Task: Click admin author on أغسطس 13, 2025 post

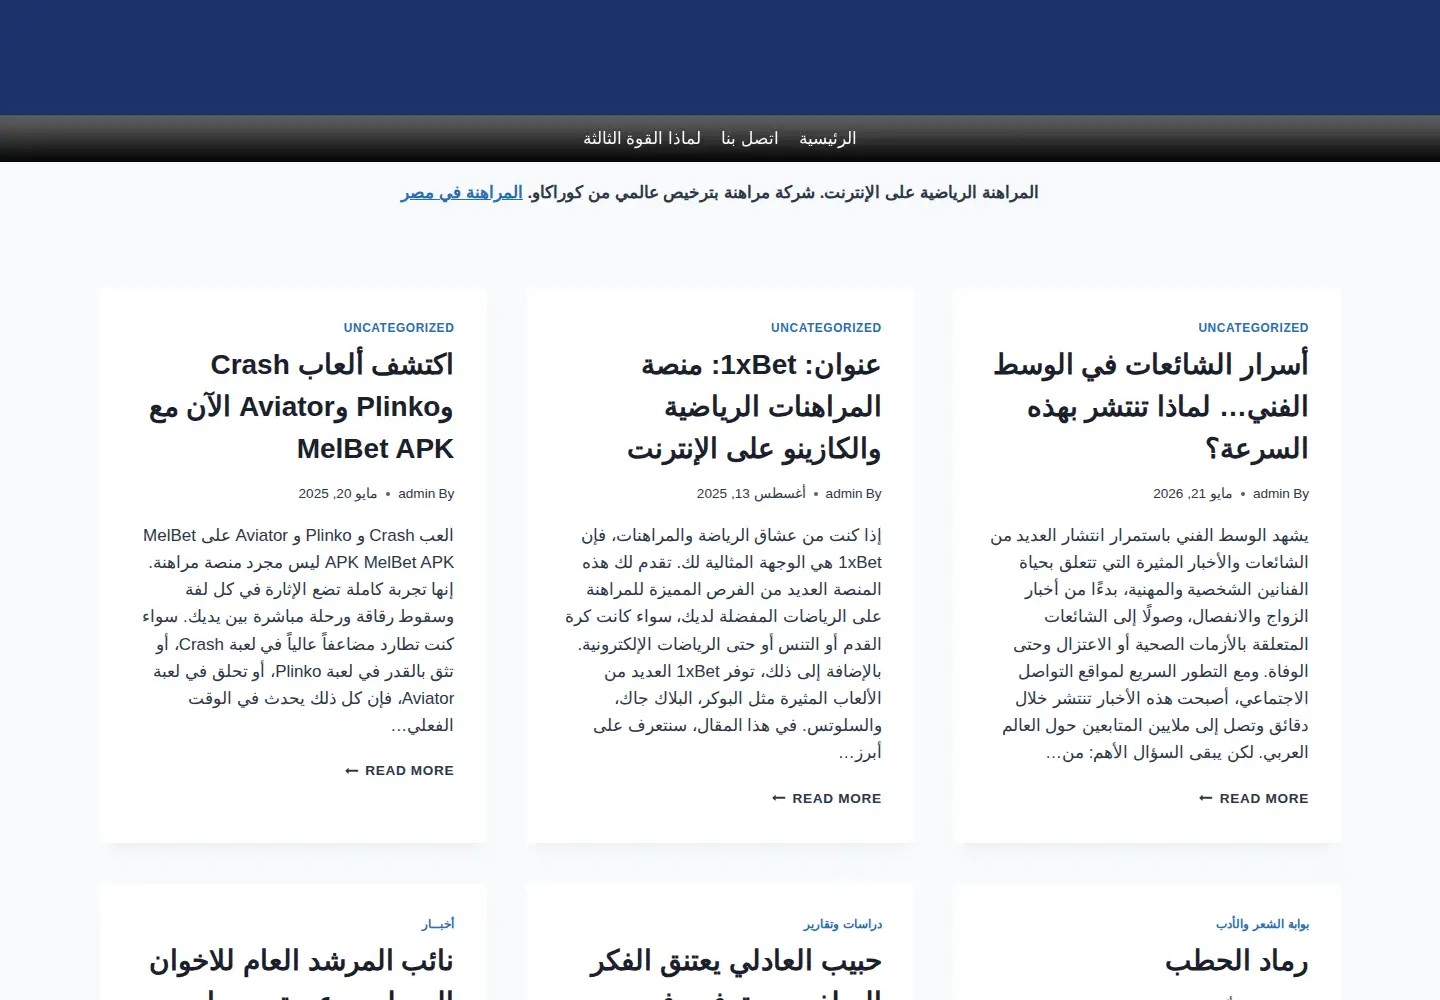Action: [x=843, y=494]
